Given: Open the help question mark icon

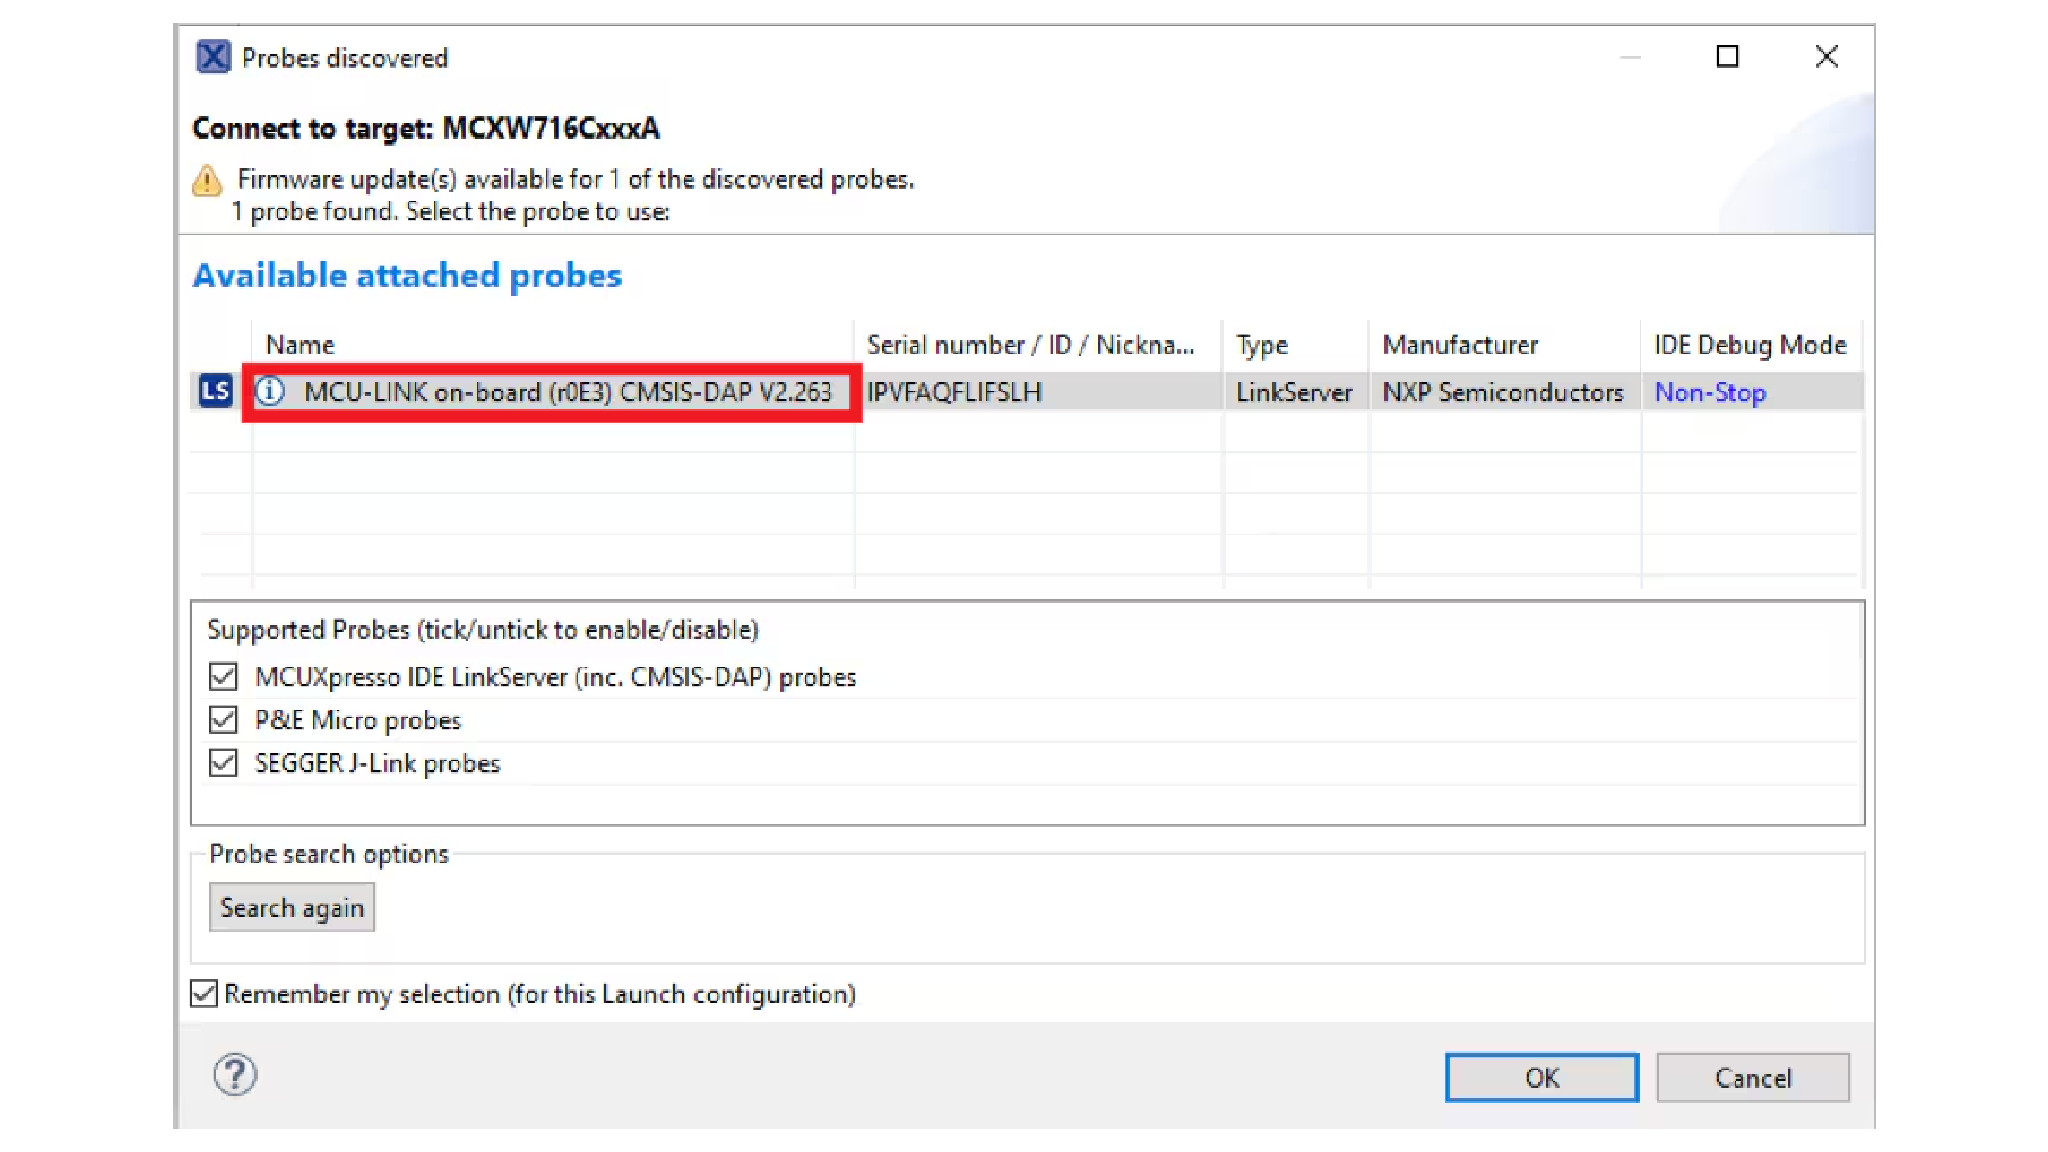Looking at the screenshot, I should 235,1076.
